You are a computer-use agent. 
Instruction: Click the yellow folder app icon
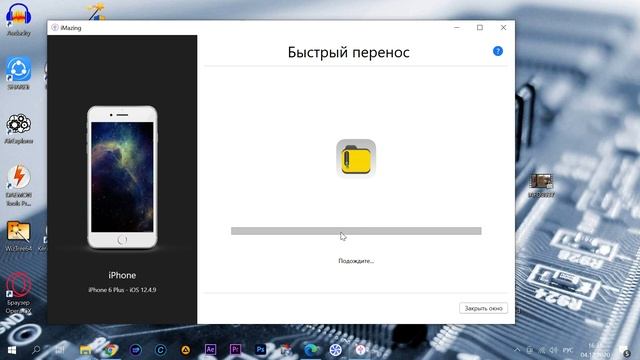[356, 158]
